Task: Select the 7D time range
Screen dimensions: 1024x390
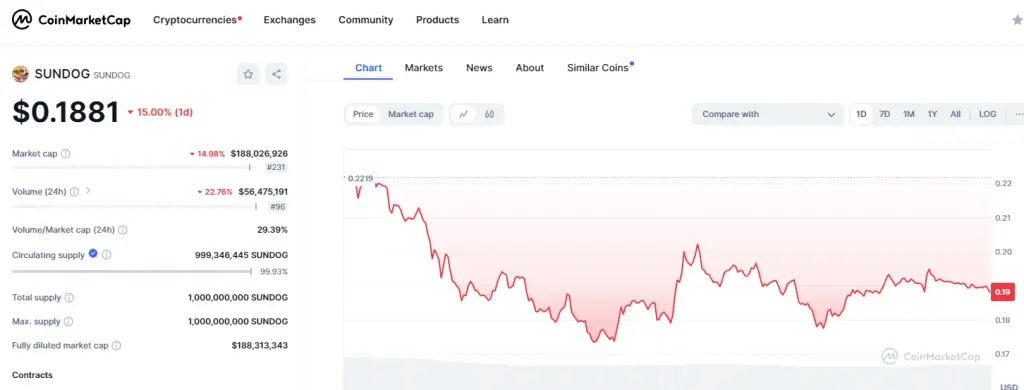Action: click(x=884, y=114)
